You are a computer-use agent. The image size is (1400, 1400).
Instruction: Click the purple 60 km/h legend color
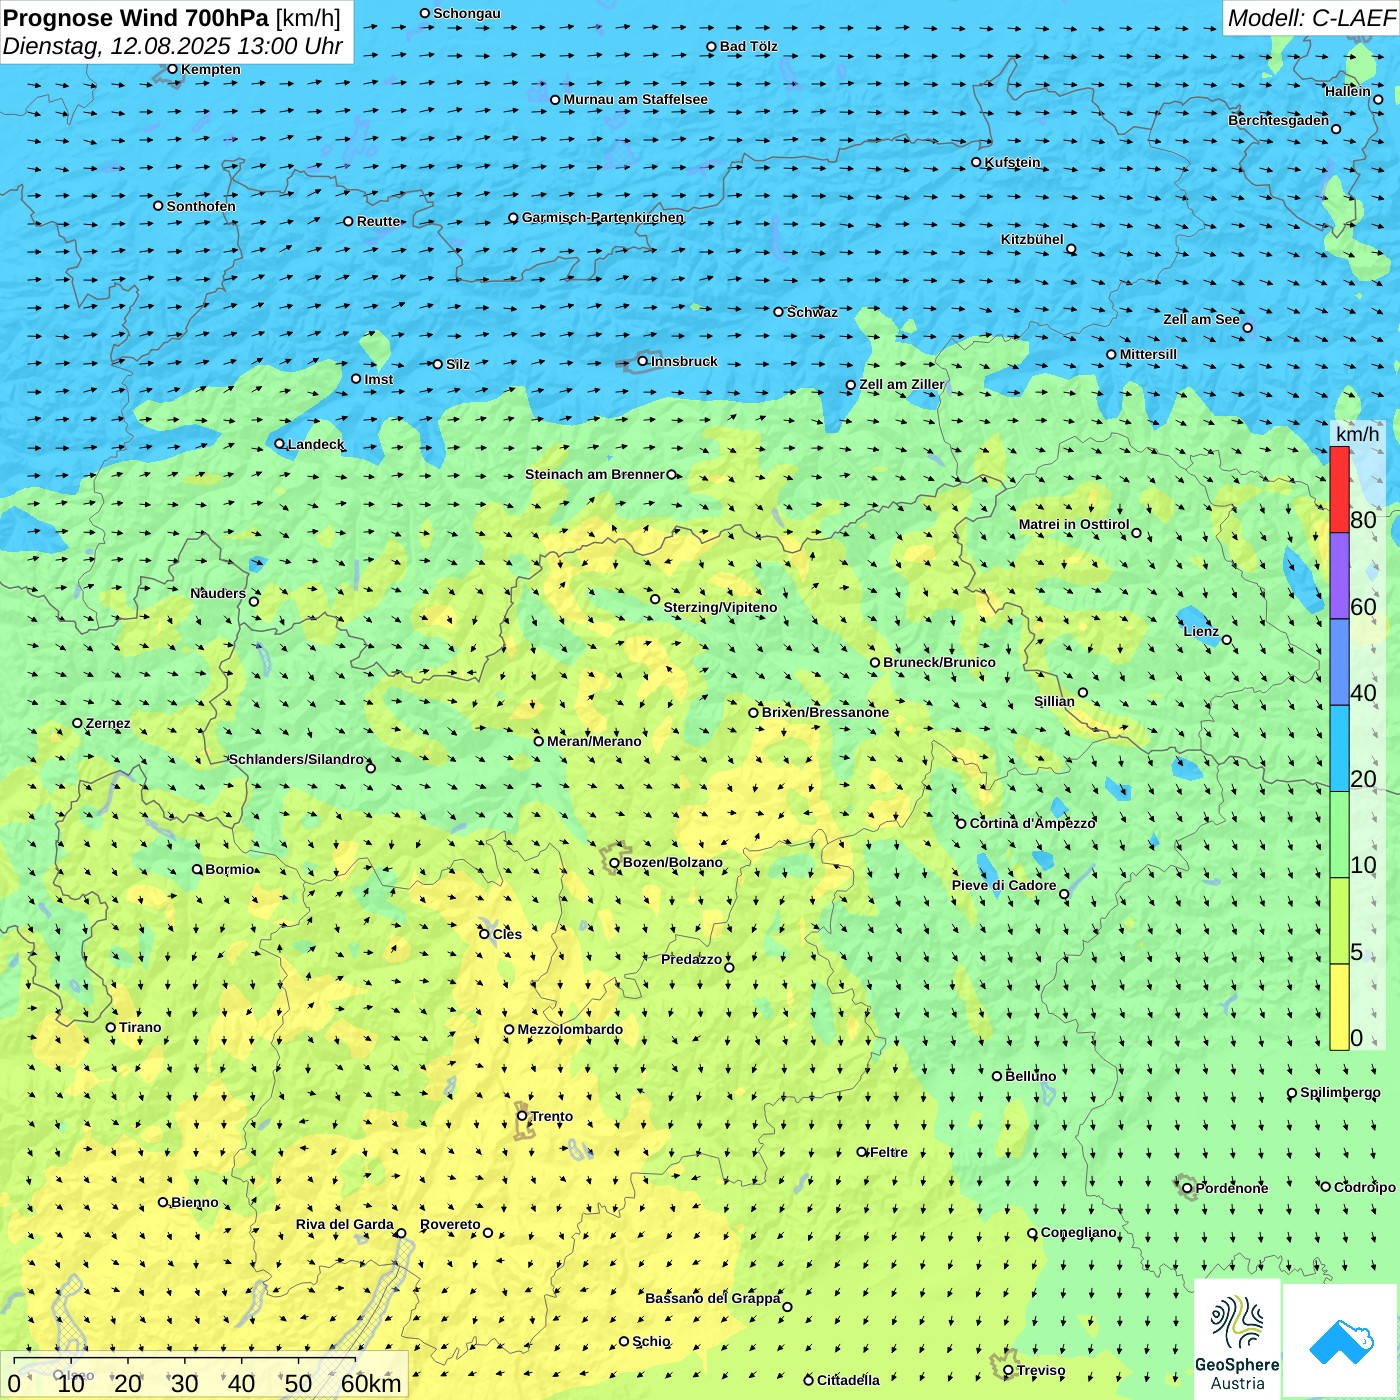pyautogui.click(x=1339, y=576)
